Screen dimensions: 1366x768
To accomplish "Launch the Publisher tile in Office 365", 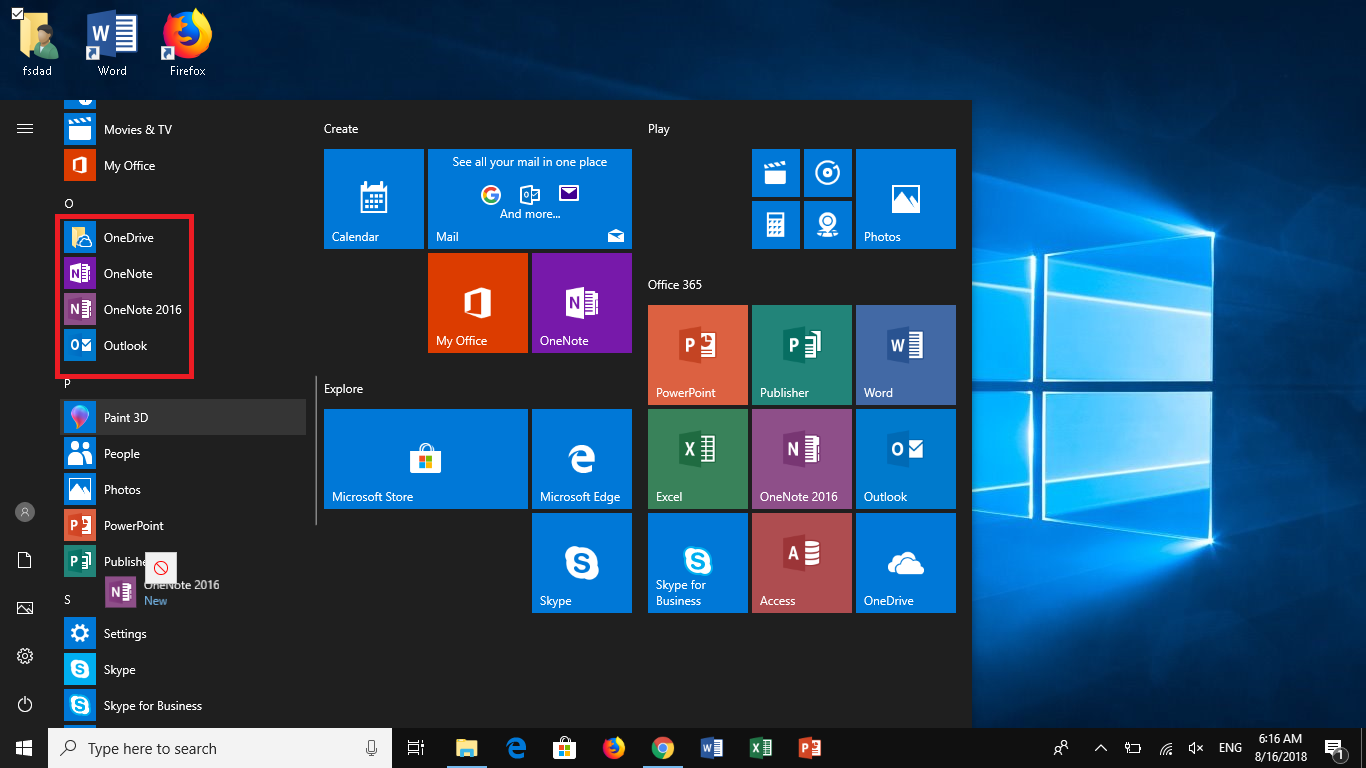I will point(802,355).
